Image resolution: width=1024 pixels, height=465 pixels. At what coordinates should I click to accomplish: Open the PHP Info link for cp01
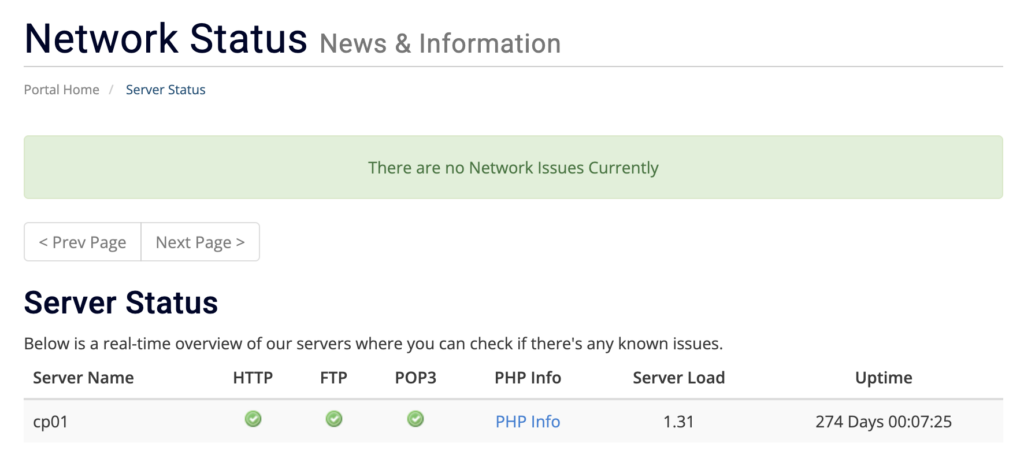click(528, 422)
